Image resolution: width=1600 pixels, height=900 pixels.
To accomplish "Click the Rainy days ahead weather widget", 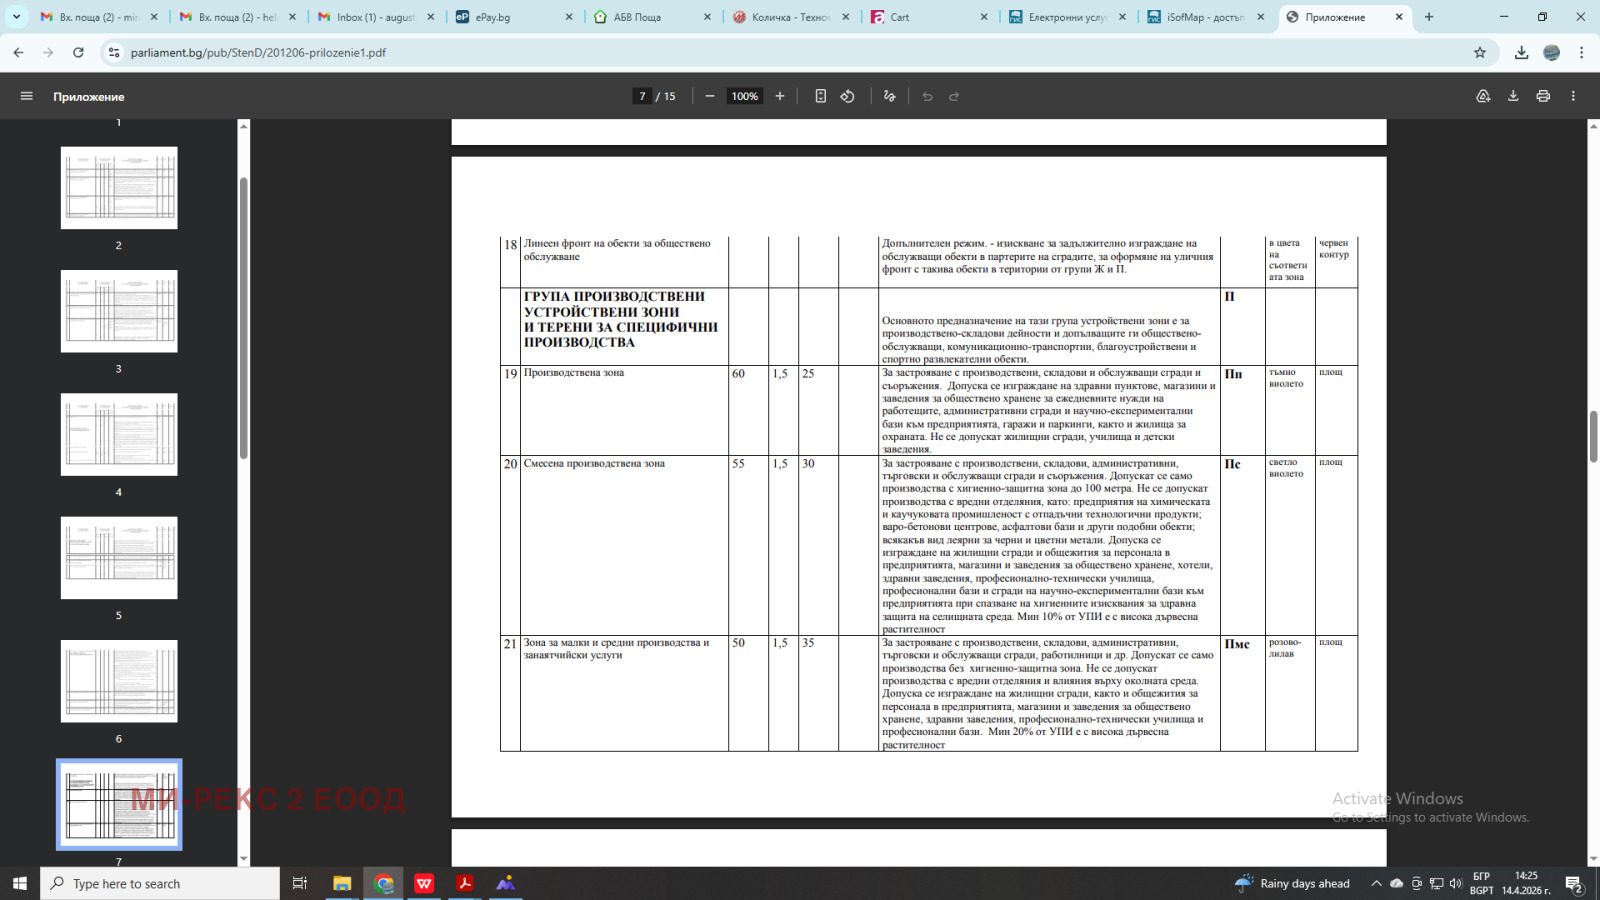I will (x=1294, y=883).
